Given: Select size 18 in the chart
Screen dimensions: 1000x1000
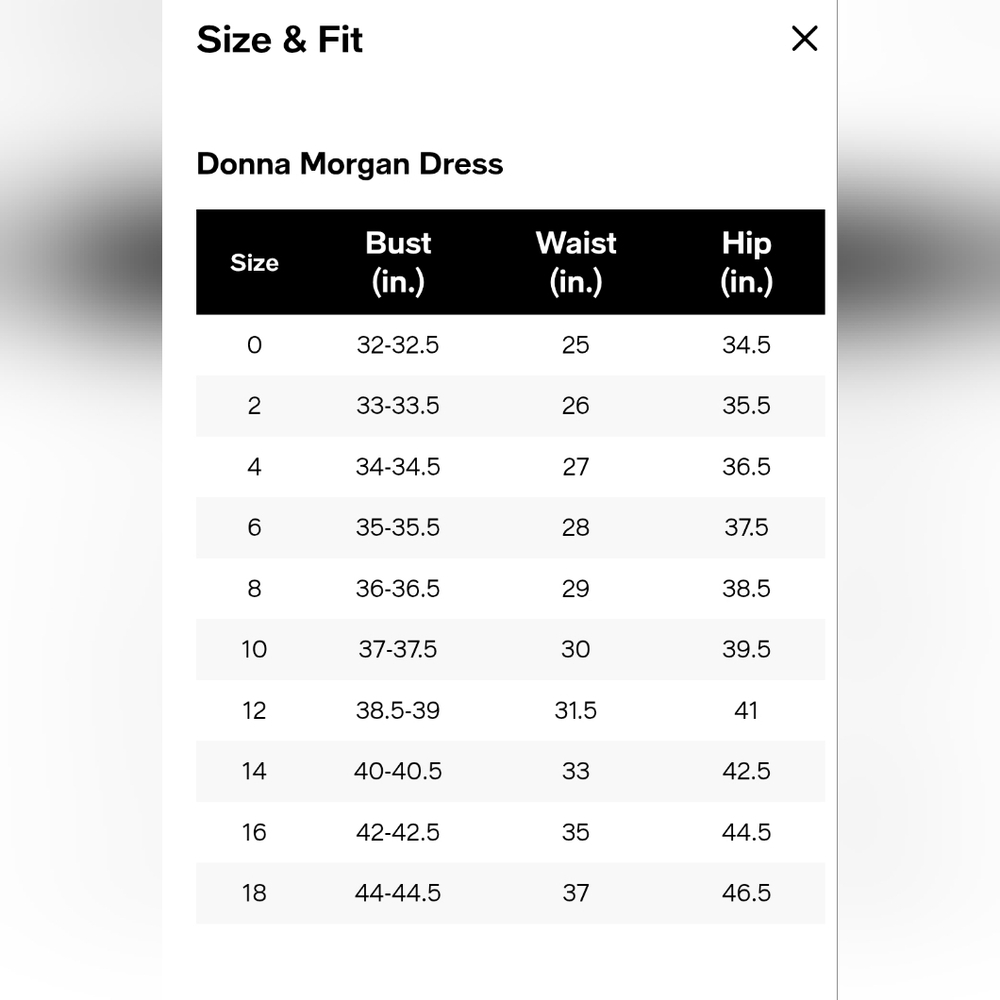Looking at the screenshot, I should click(x=254, y=893).
